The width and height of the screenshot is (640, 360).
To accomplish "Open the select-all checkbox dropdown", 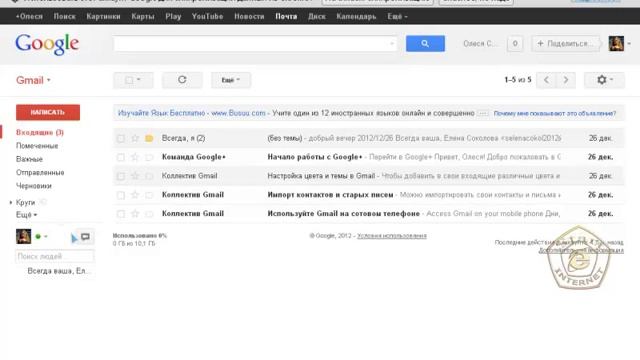I will [133, 80].
